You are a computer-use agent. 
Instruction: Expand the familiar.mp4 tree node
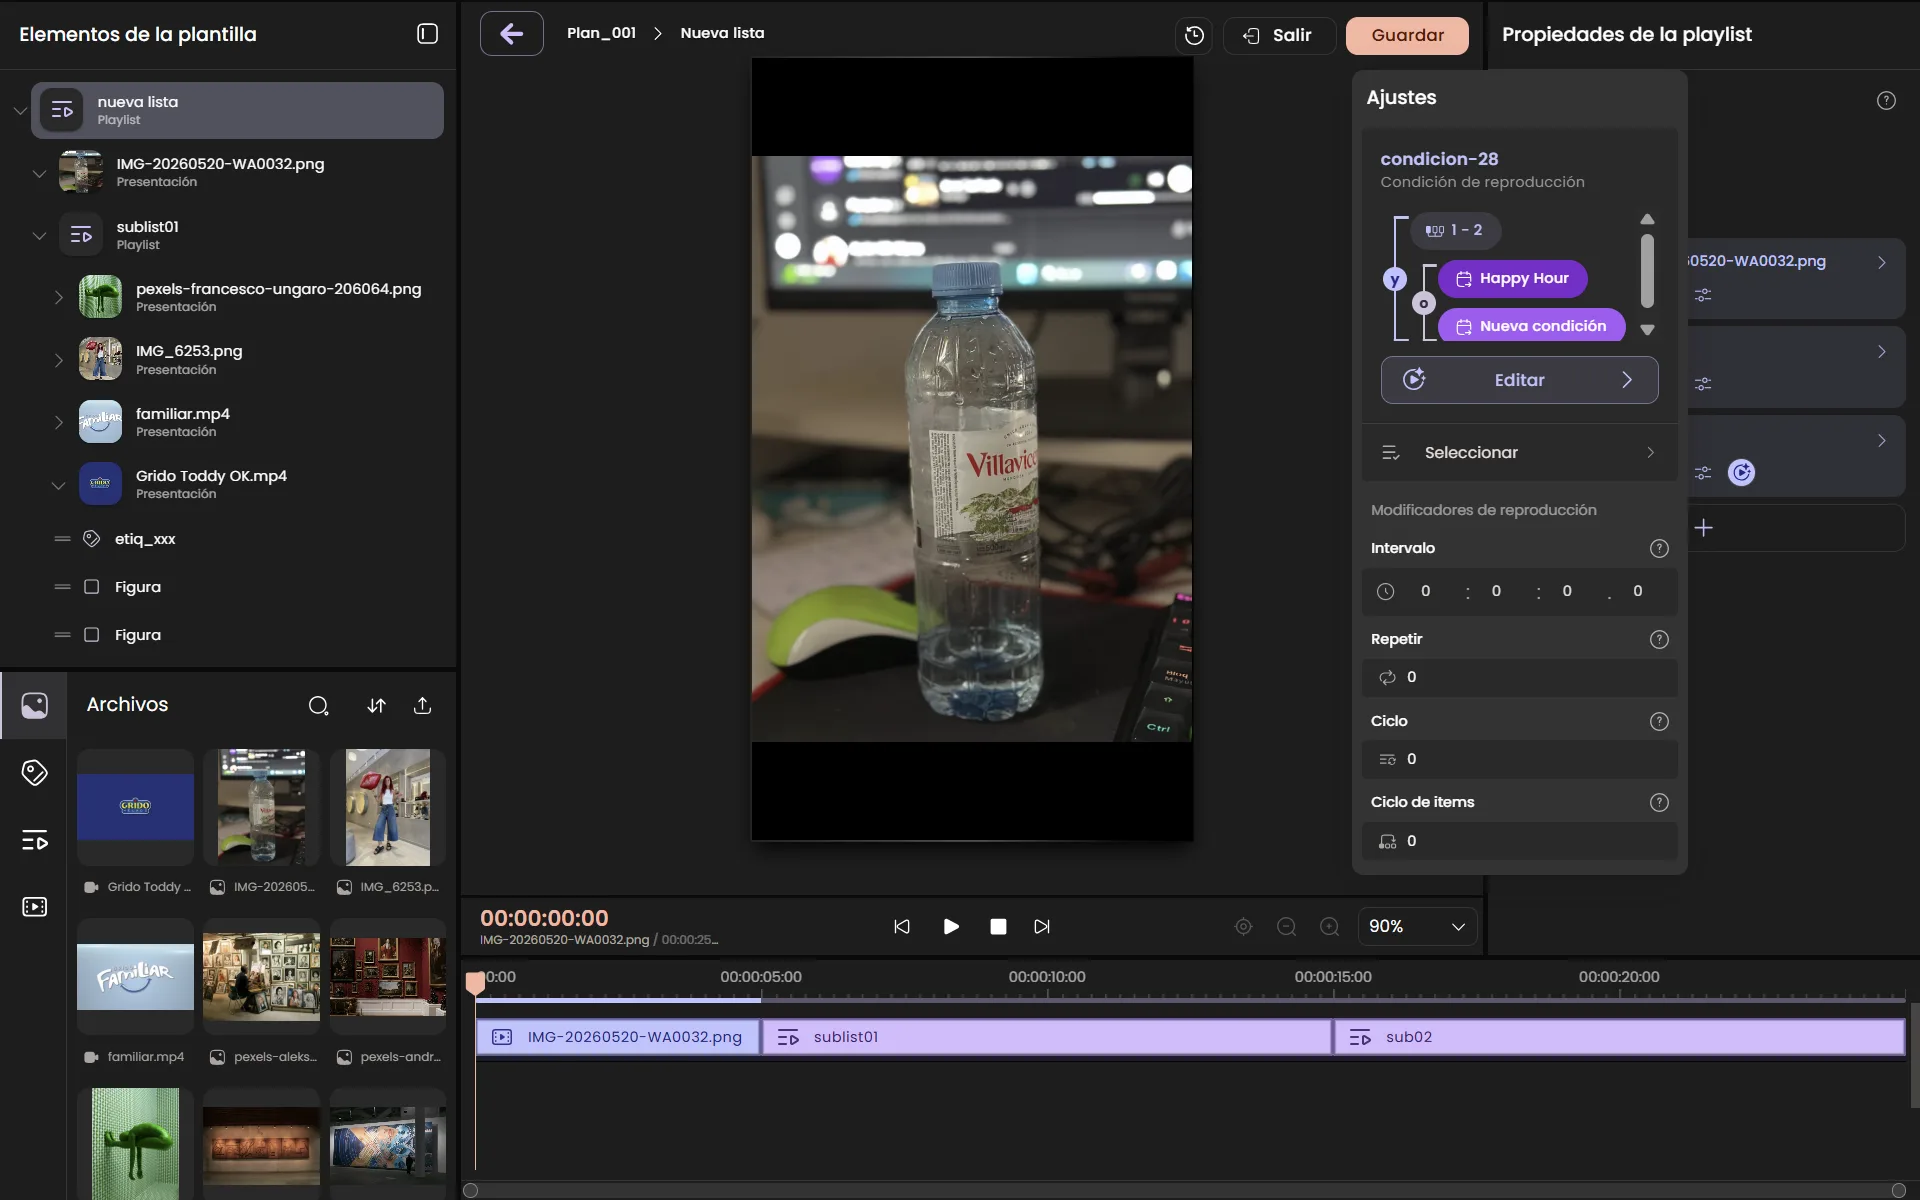click(x=58, y=422)
